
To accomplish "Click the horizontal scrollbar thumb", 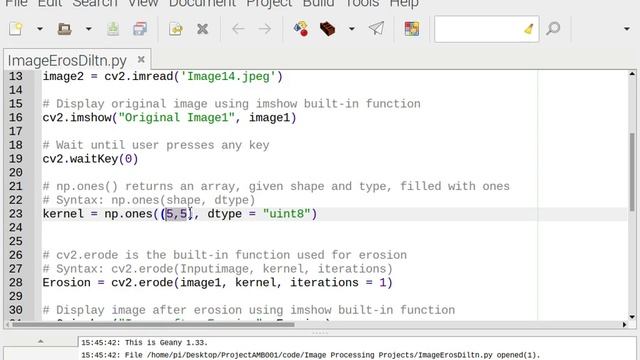I will [153, 325].
